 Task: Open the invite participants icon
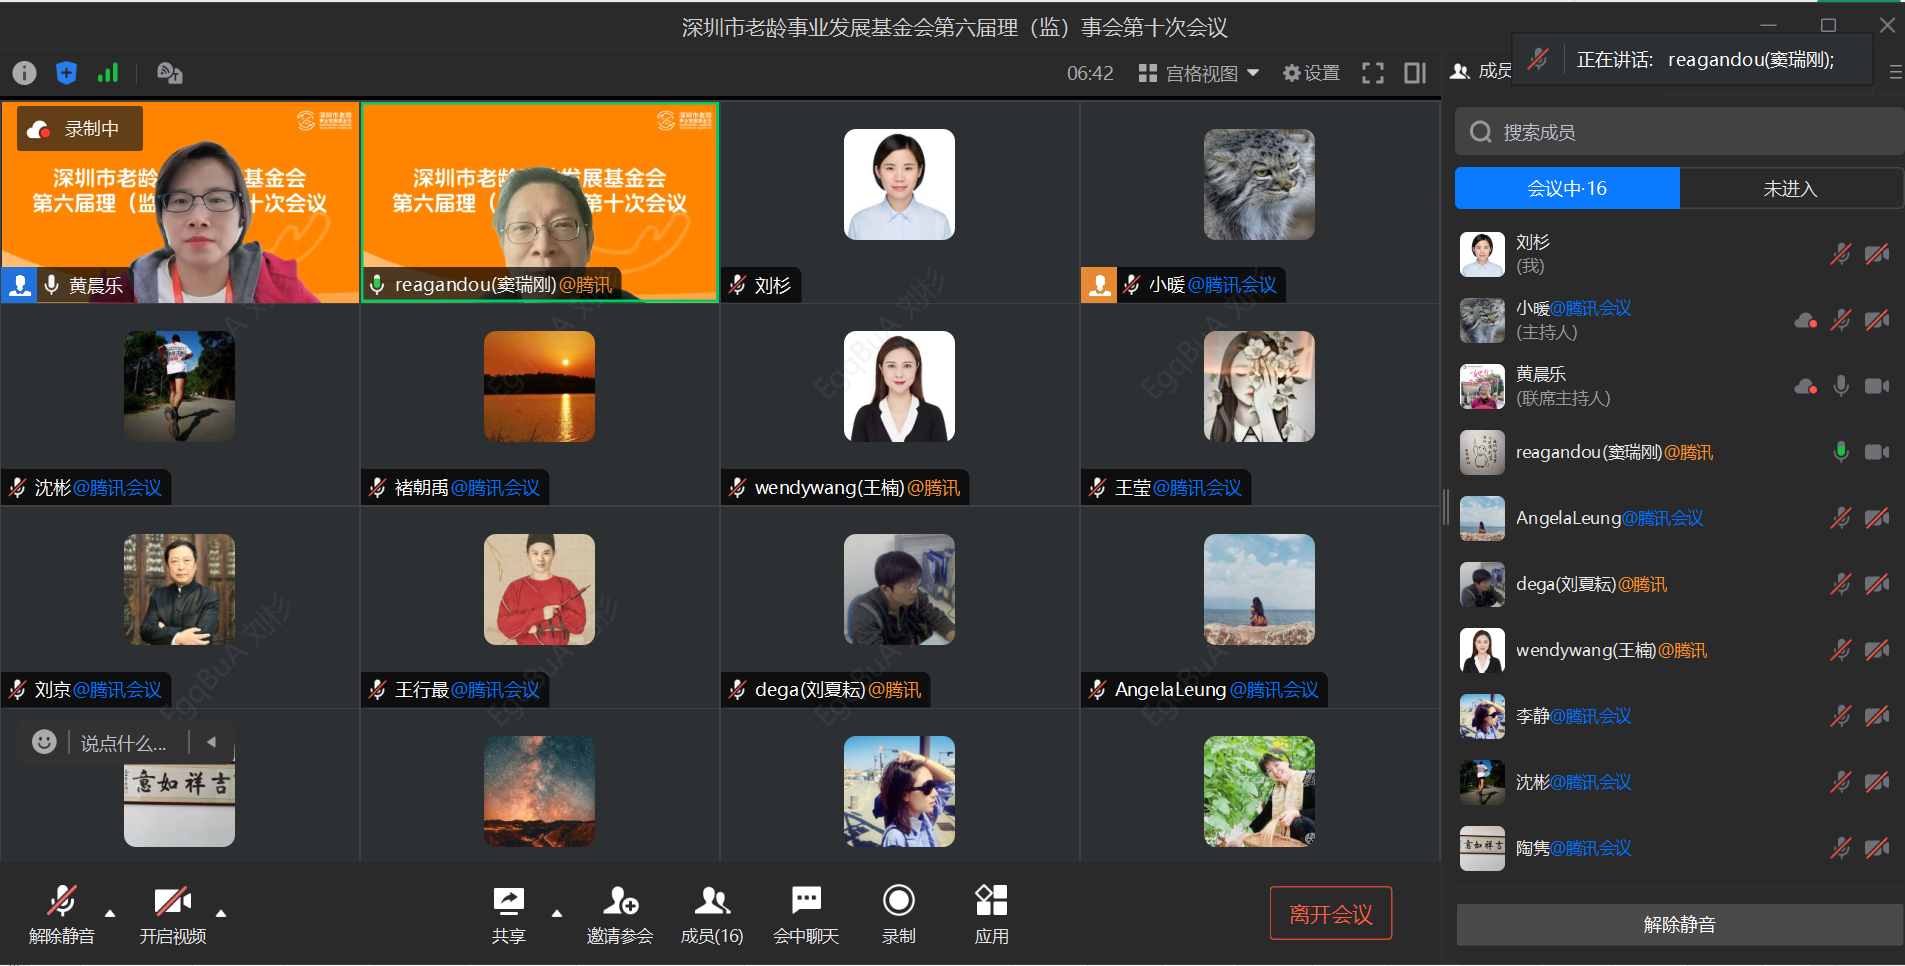point(620,912)
